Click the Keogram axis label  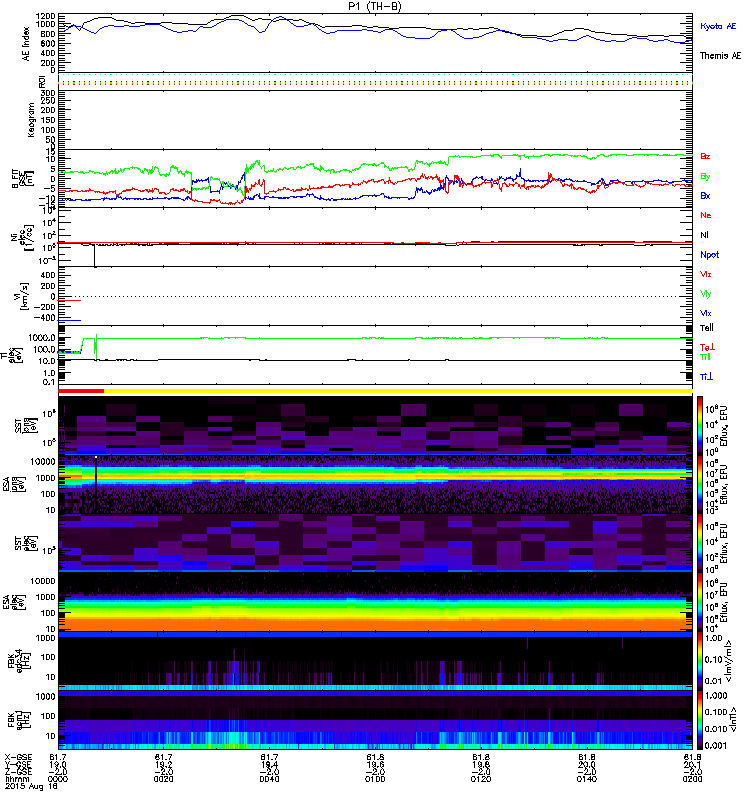pyautogui.click(x=31, y=120)
